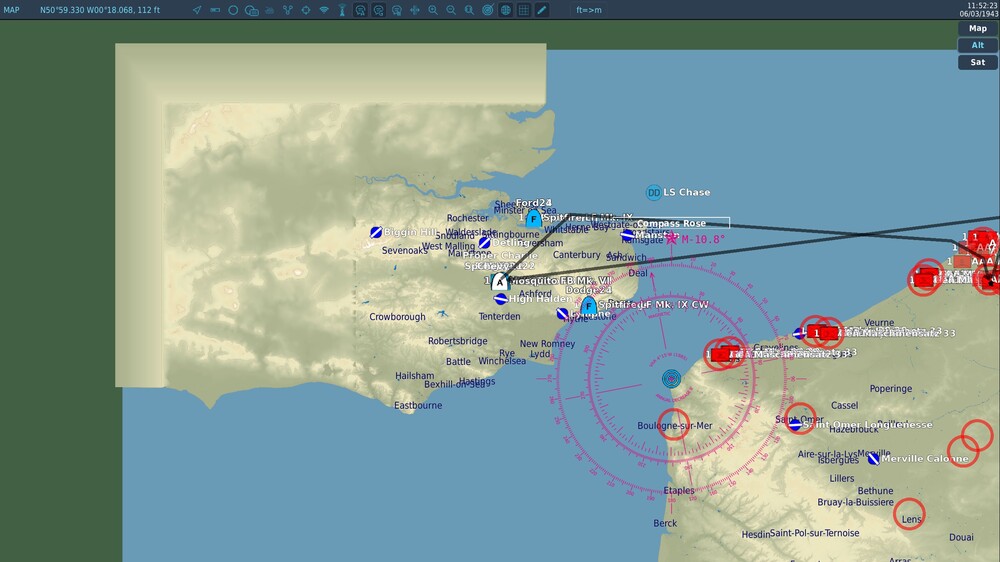Click the Mosquito FB Mk. VI aircraft icon
Screen dimensions: 1000x562
point(499,281)
